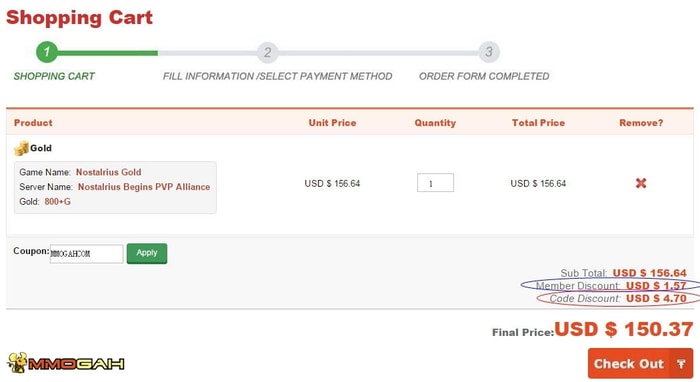Click Fill Information/Select Payment Method step label
This screenshot has width=700, height=382.
277,76
